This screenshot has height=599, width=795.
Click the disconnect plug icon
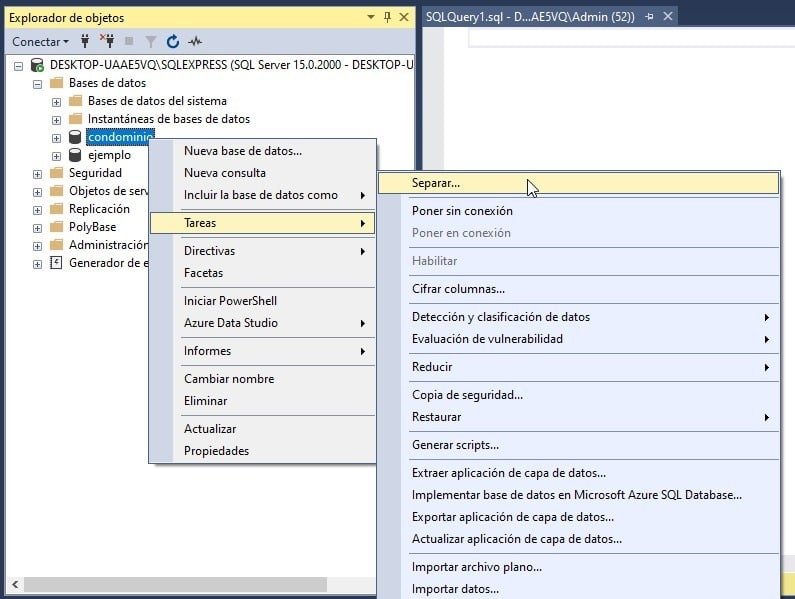[x=107, y=41]
